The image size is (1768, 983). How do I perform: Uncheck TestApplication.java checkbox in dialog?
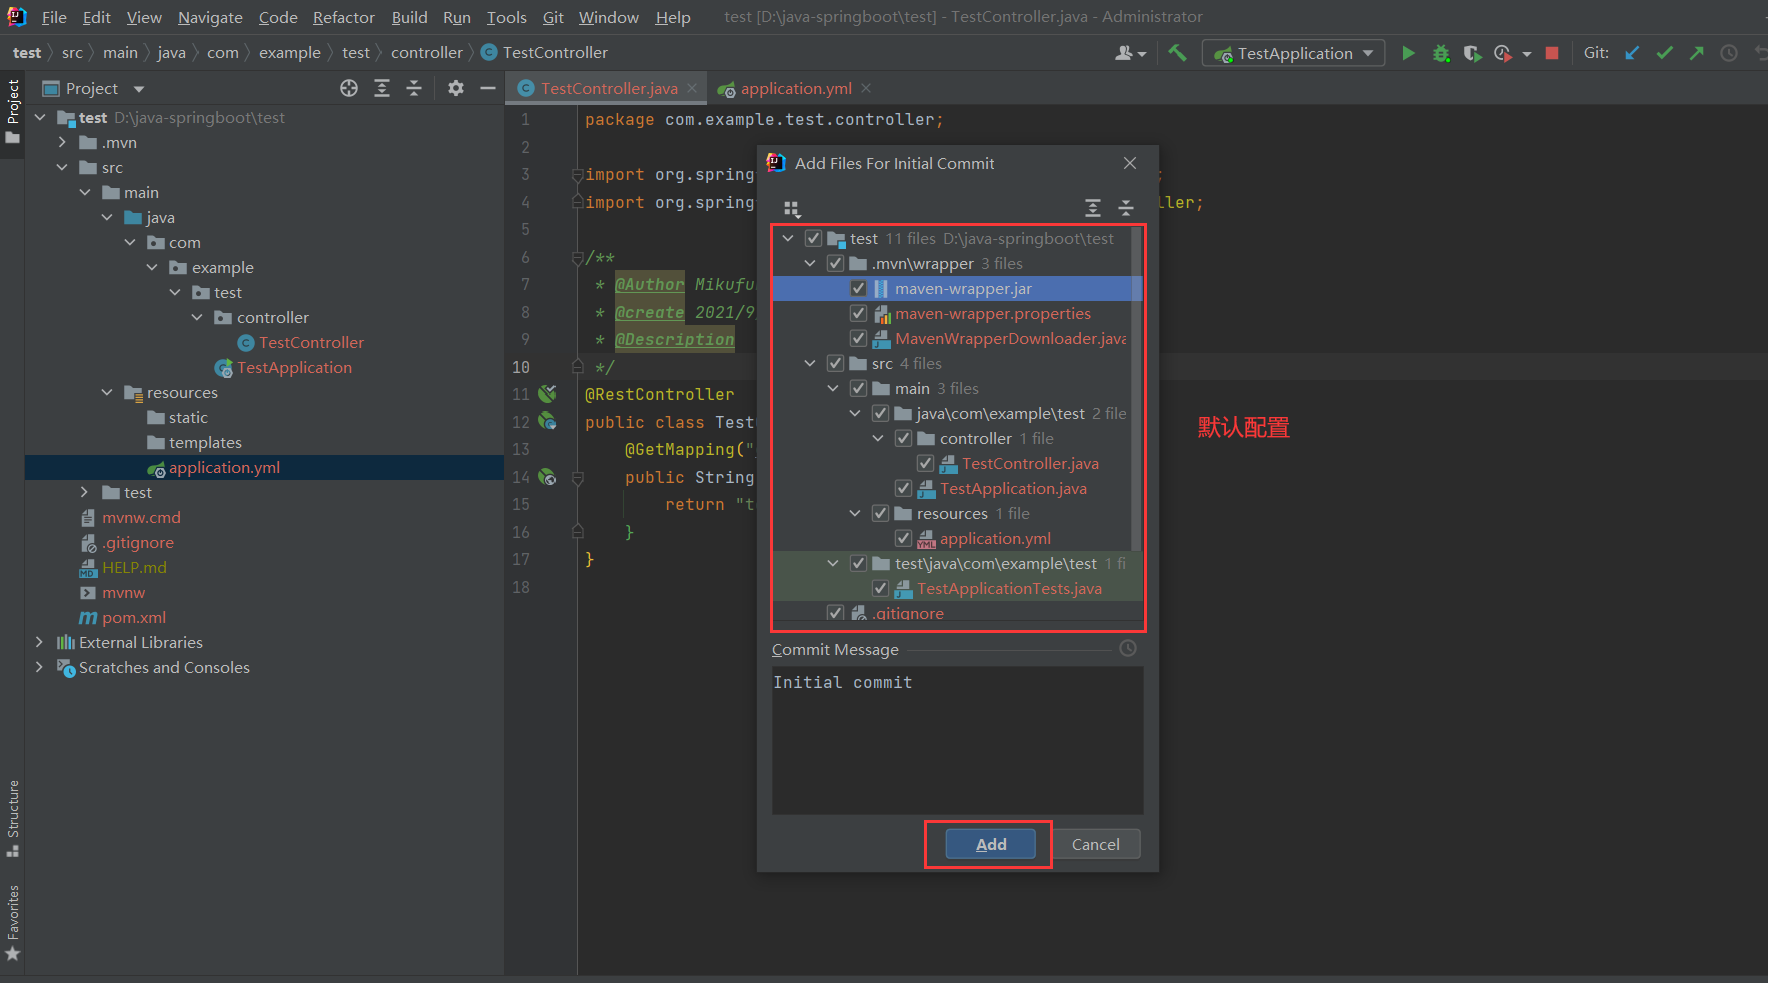point(903,488)
